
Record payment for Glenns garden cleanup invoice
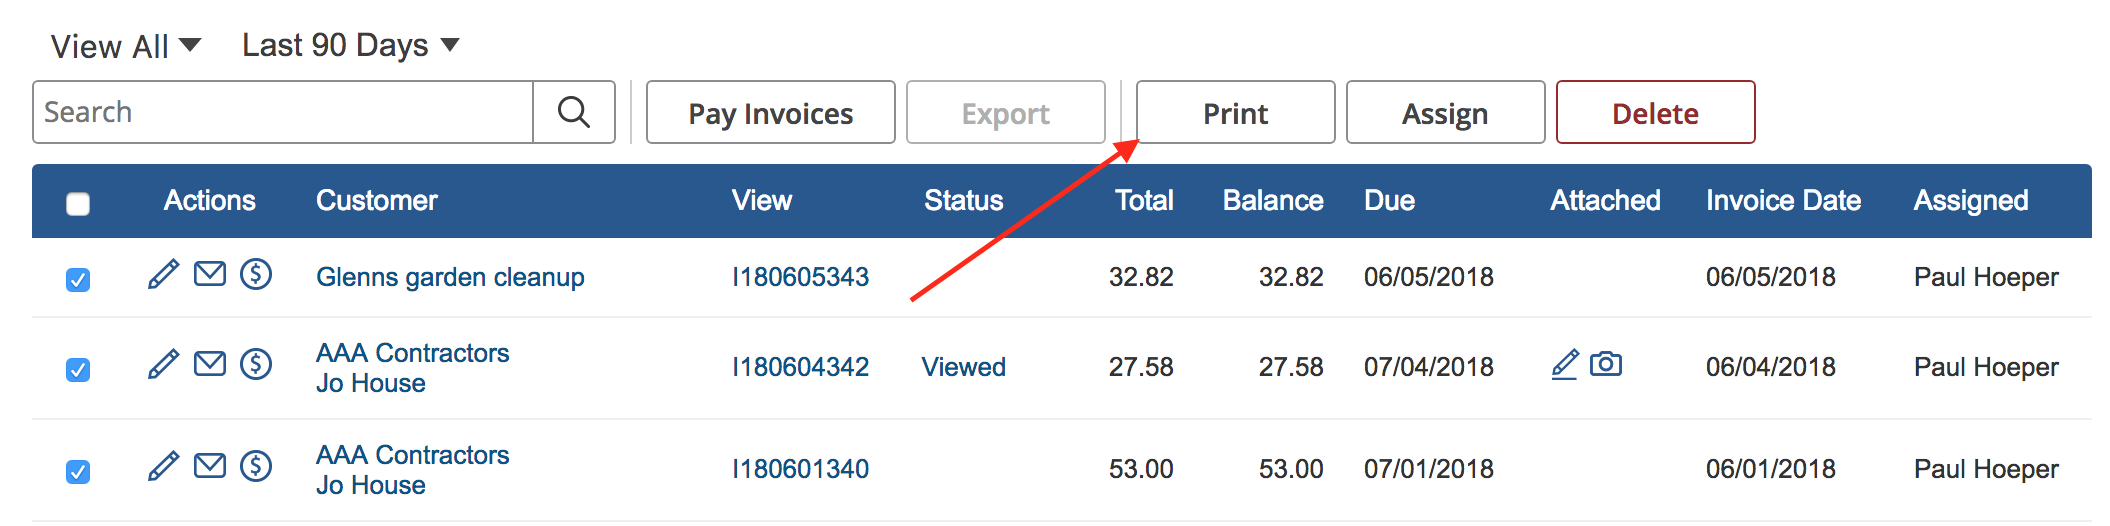click(x=256, y=273)
